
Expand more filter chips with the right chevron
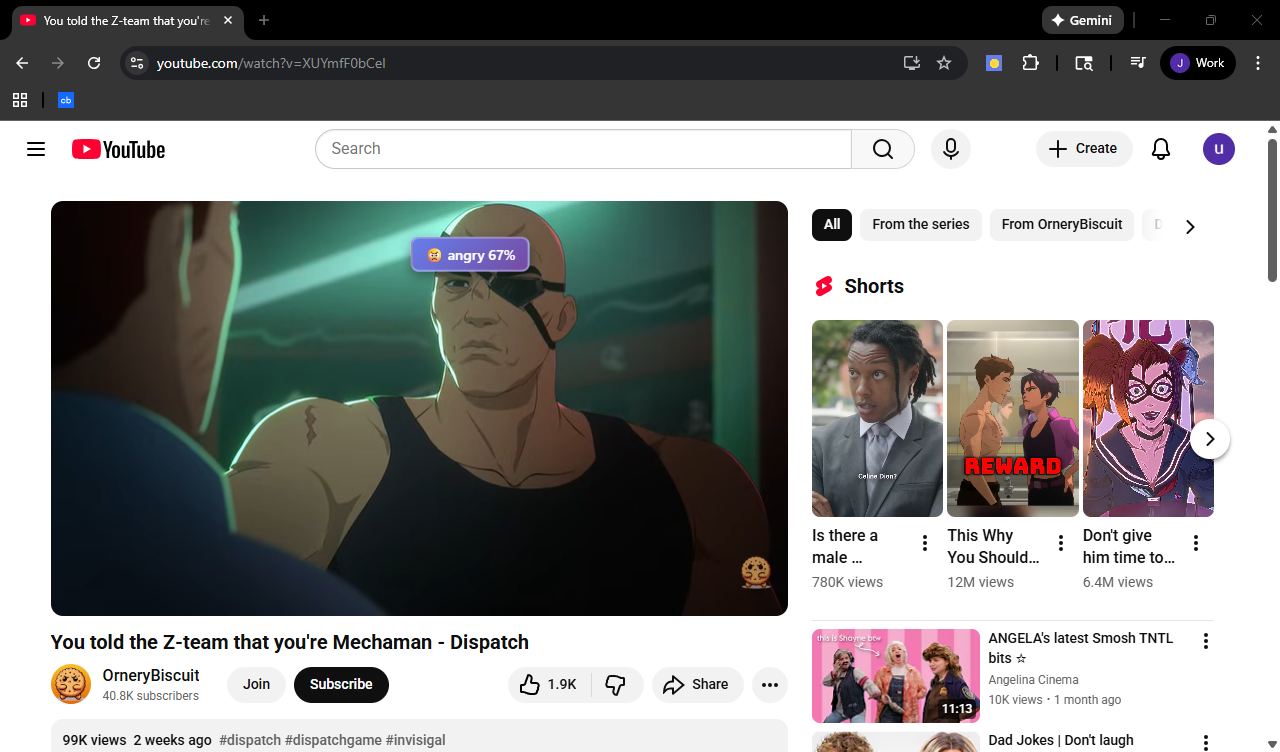1190,226
